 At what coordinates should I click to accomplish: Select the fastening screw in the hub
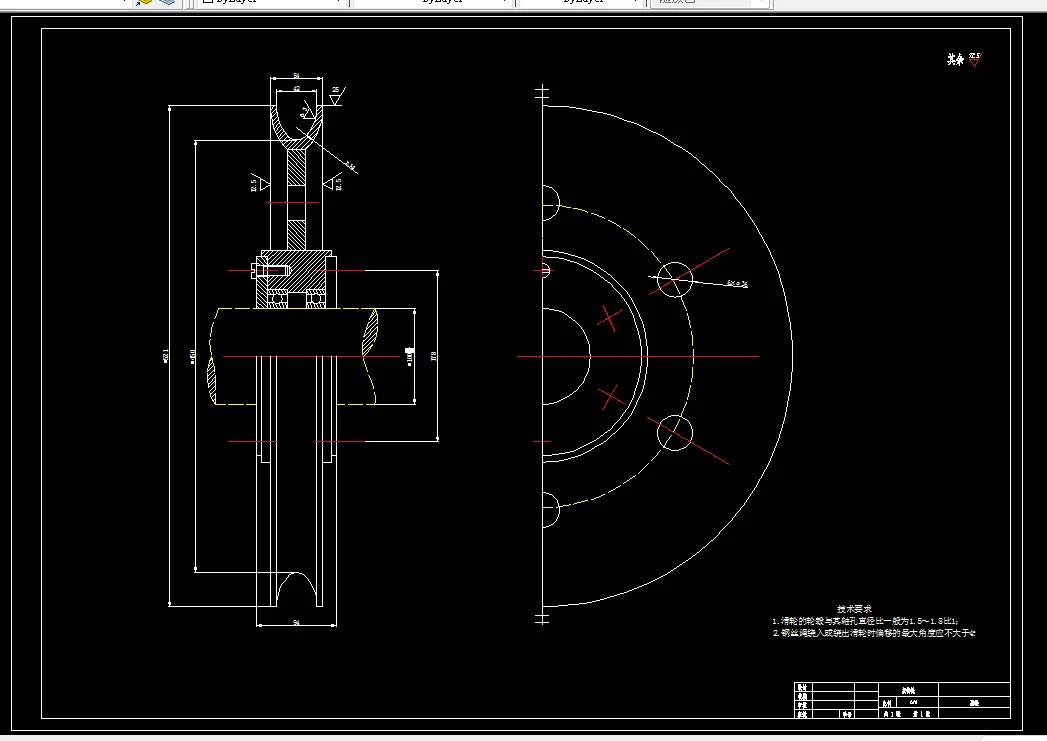click(269, 270)
